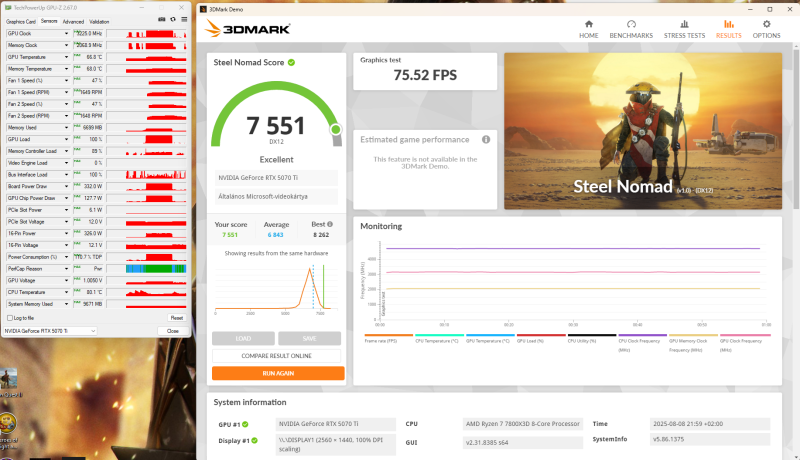The image size is (800, 460).
Task: Toggle the CPU Clock Frequency legend entry
Action: pyautogui.click(x=642, y=343)
